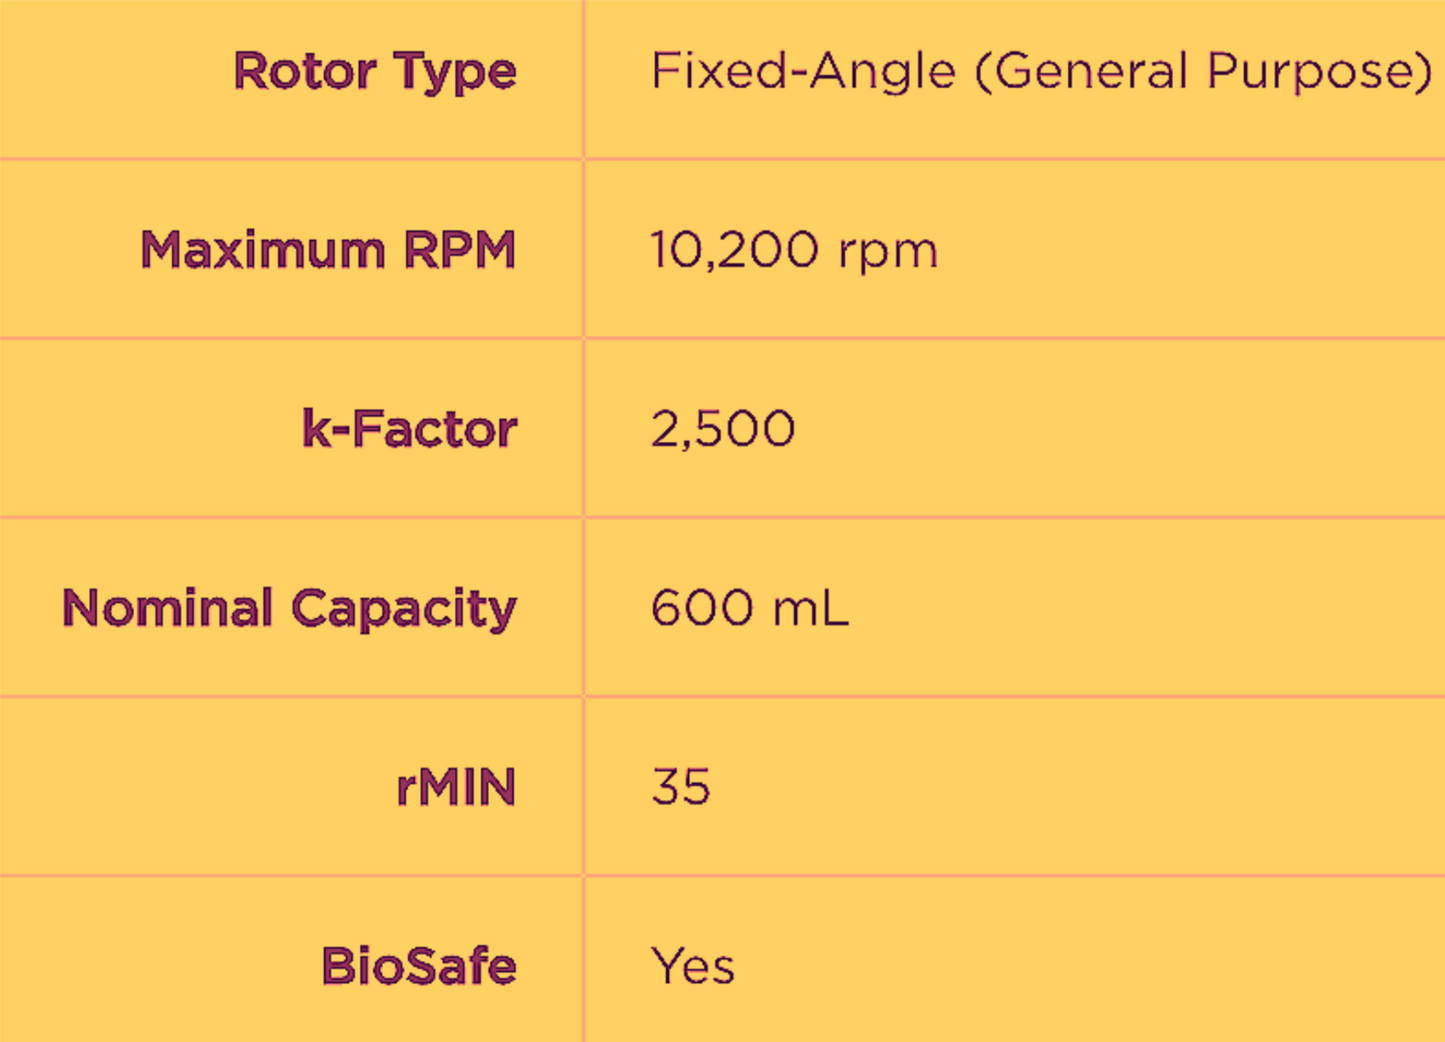The width and height of the screenshot is (1445, 1042).
Task: Click the word "Purpose)" in Rotor Type value
Action: point(1319,72)
